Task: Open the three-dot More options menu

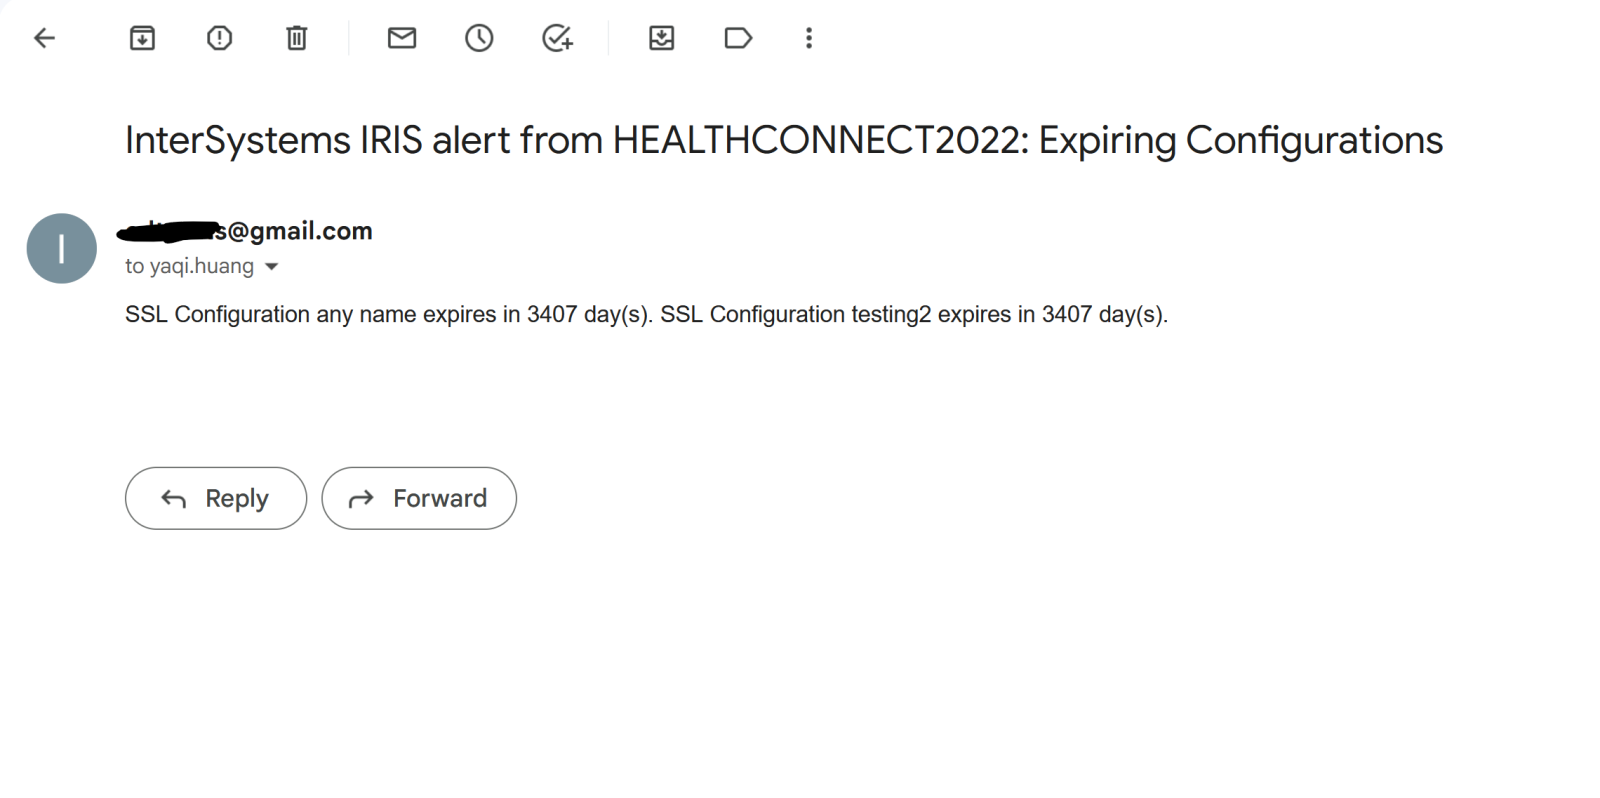Action: (809, 39)
